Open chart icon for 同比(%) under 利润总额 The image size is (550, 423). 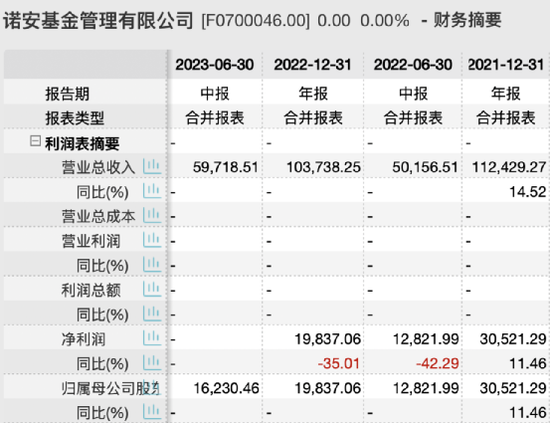pos(152,314)
